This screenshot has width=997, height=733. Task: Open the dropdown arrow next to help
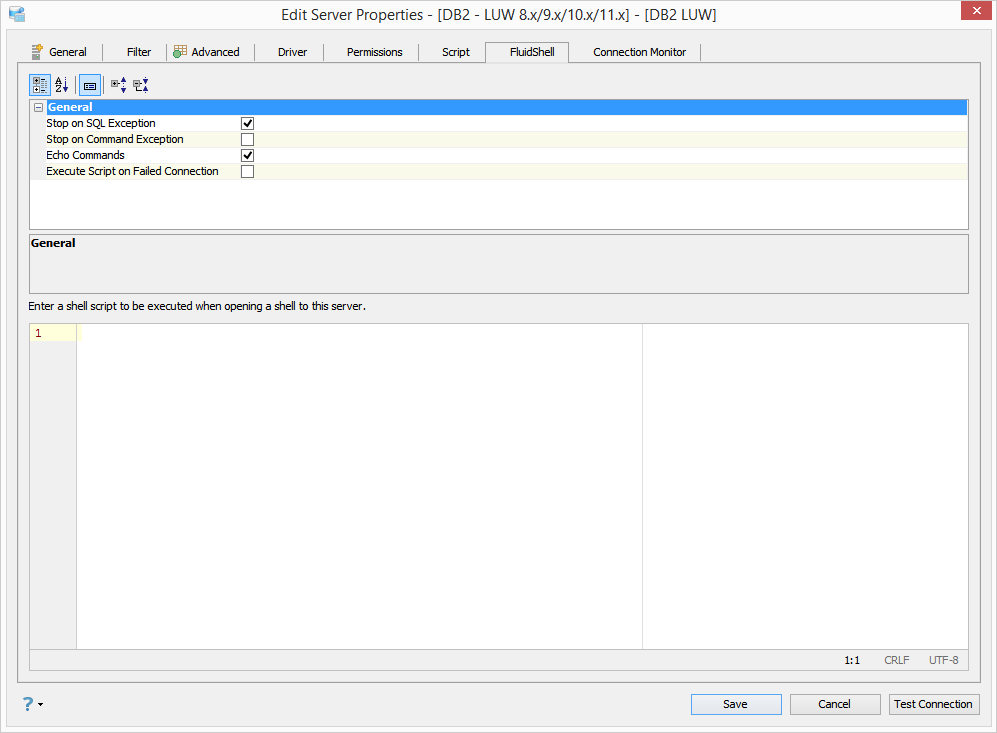point(41,704)
